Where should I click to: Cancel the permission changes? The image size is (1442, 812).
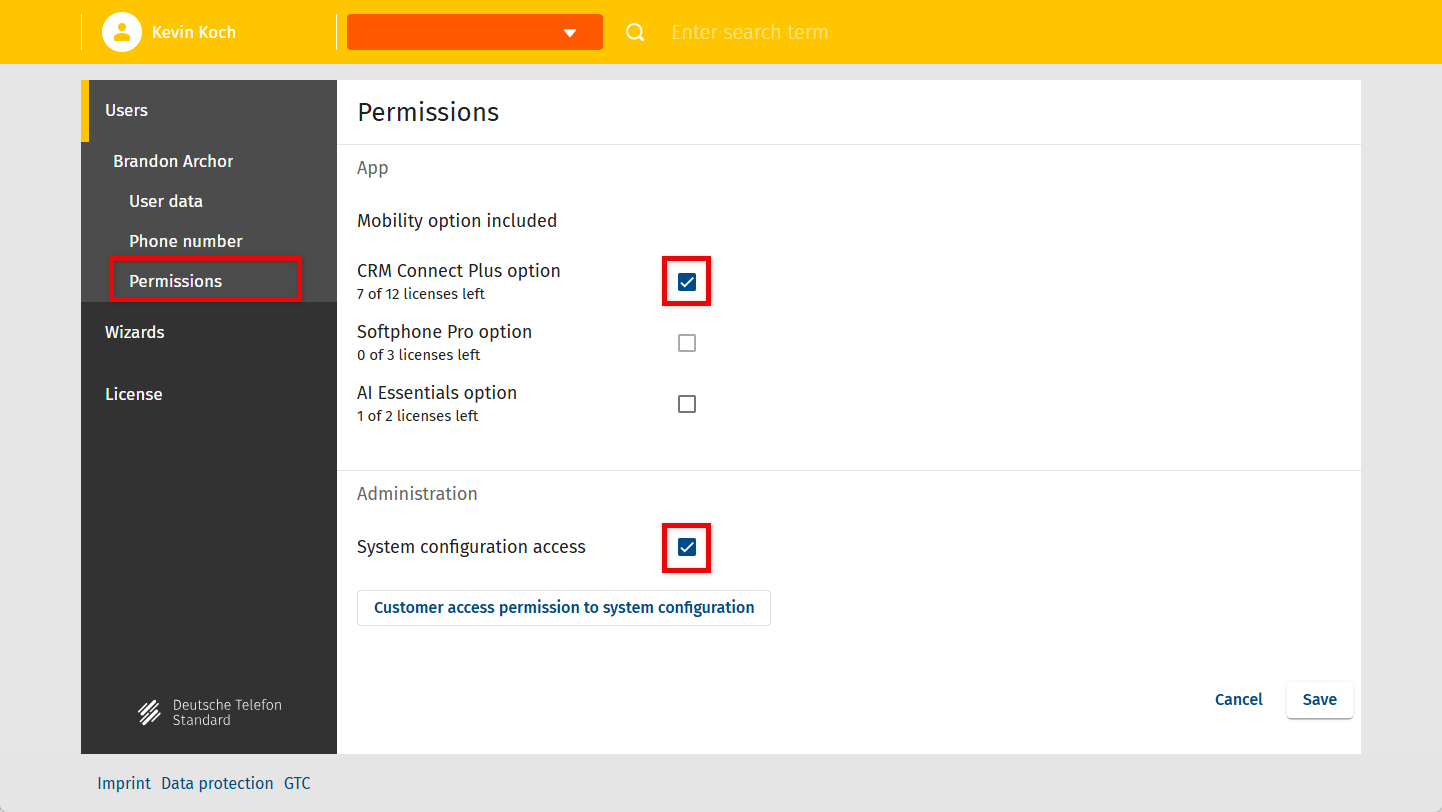pos(1238,700)
